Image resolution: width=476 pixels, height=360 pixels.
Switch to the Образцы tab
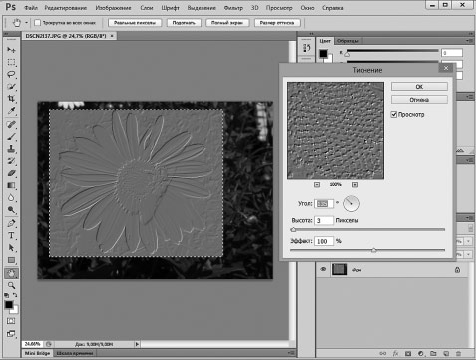click(347, 41)
